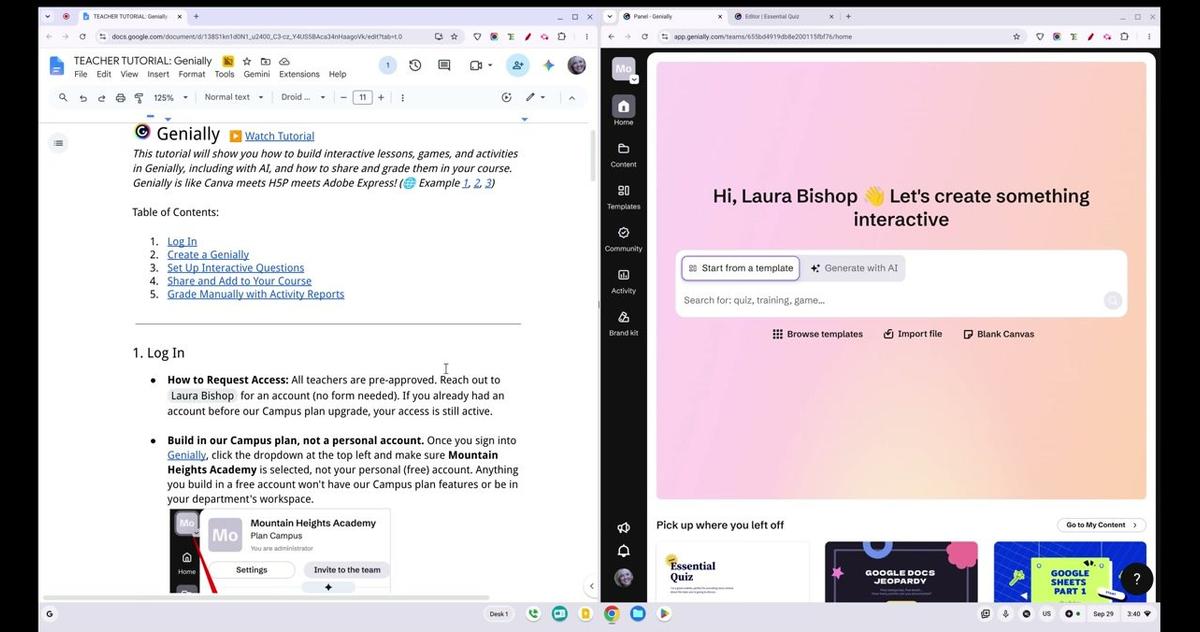Open the Insert menu in Docs
The width and height of the screenshot is (1200, 632).
coord(158,74)
